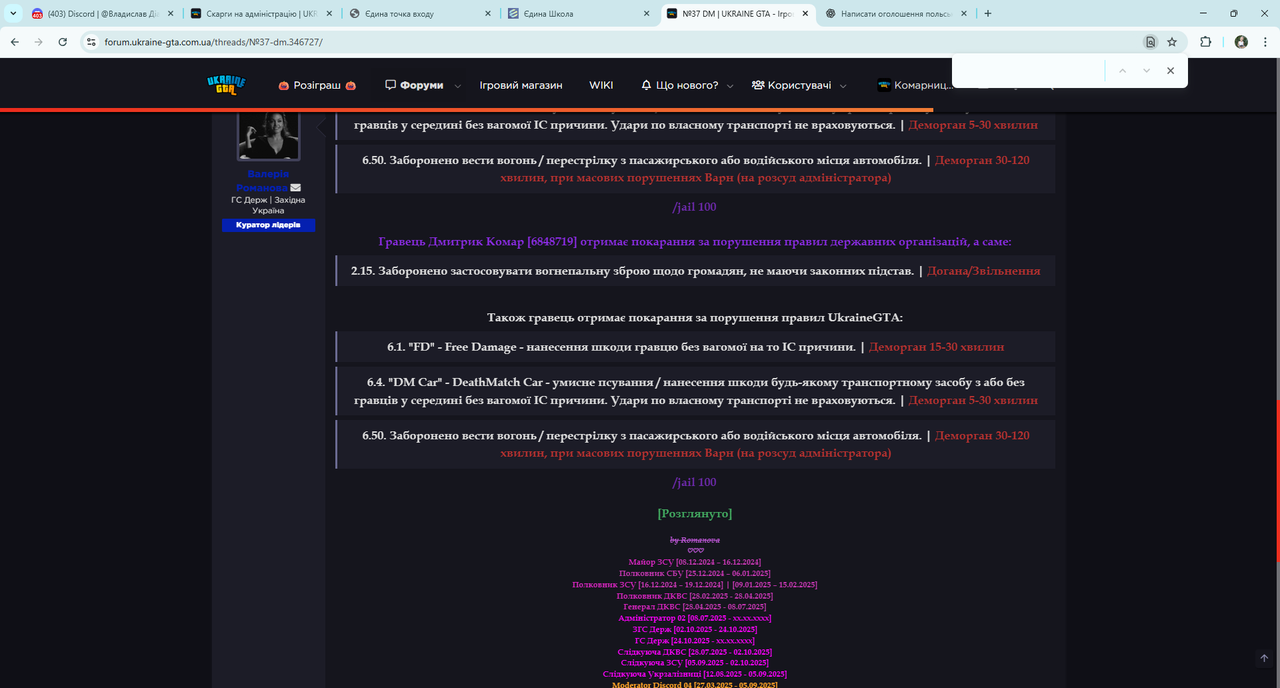Open the Користувачі section
The width and height of the screenshot is (1280, 688).
[791, 85]
